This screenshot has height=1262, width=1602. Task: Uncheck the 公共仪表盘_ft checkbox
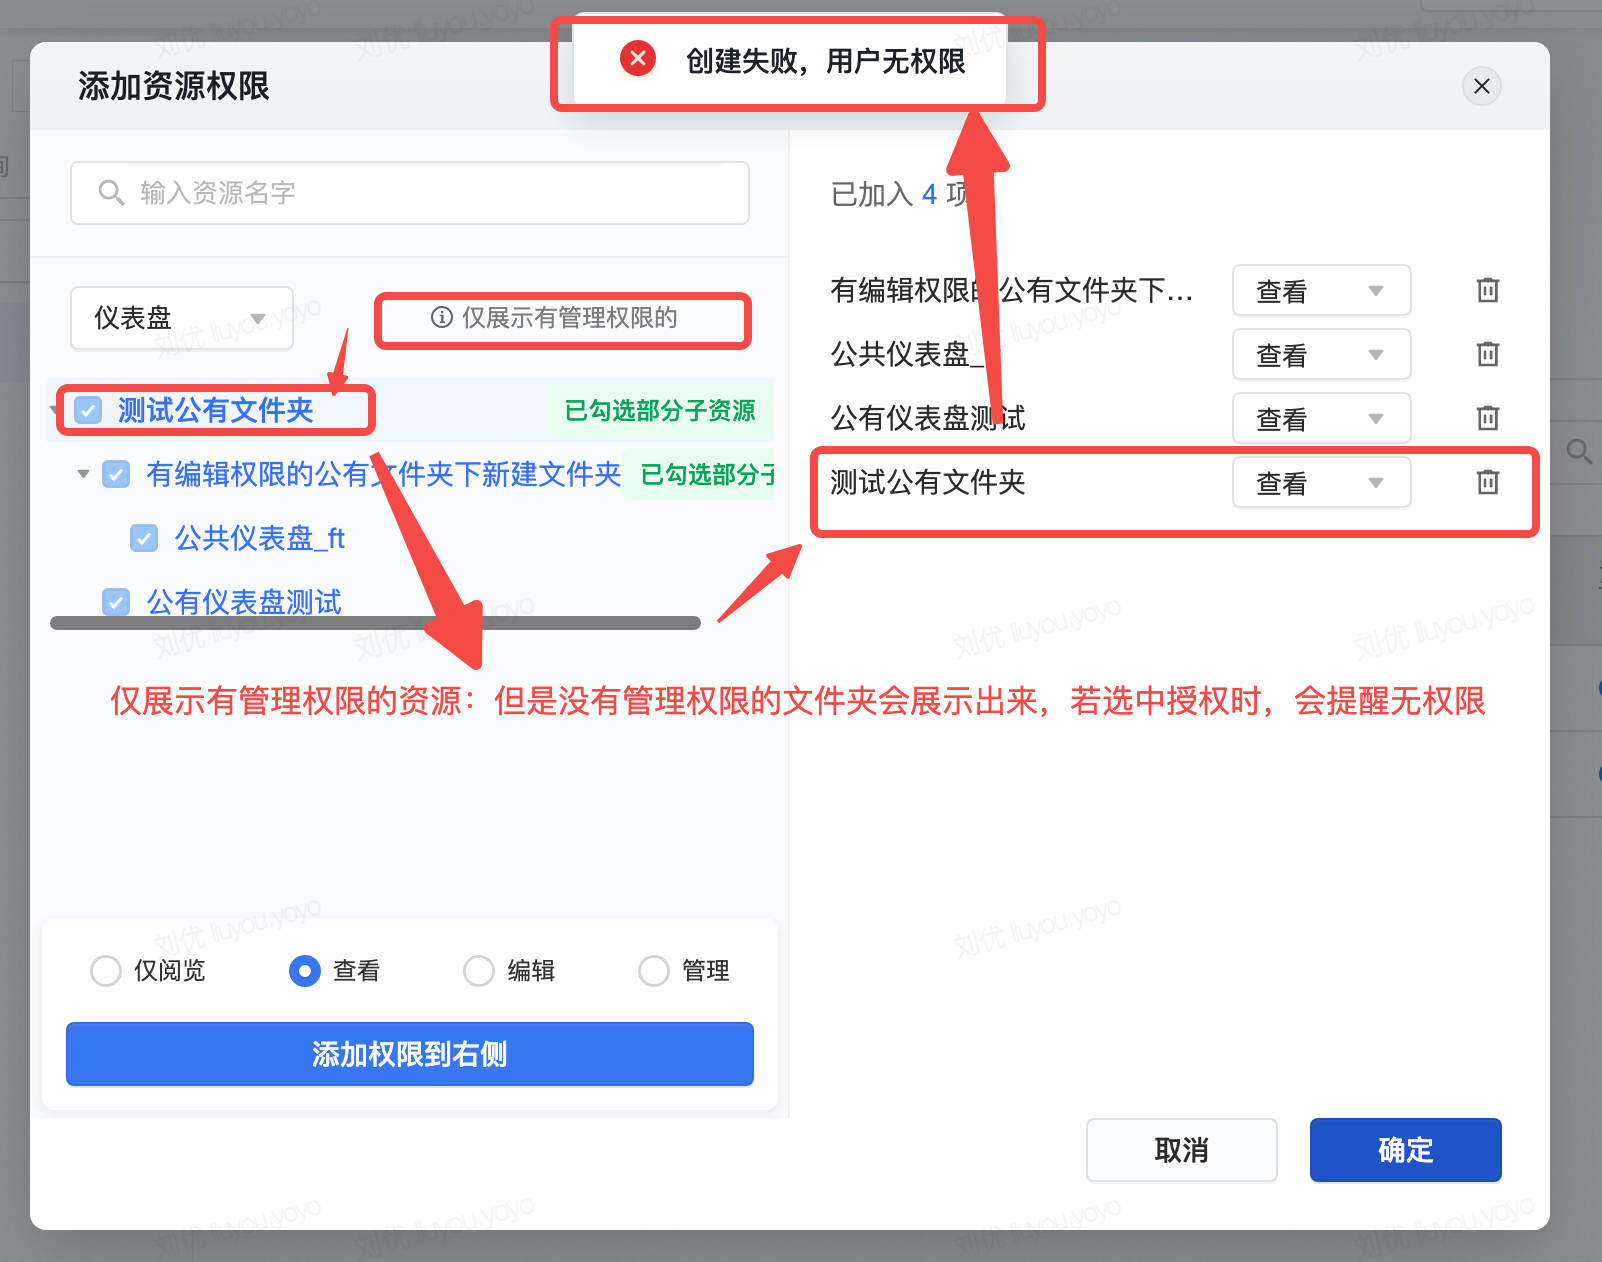coord(144,538)
